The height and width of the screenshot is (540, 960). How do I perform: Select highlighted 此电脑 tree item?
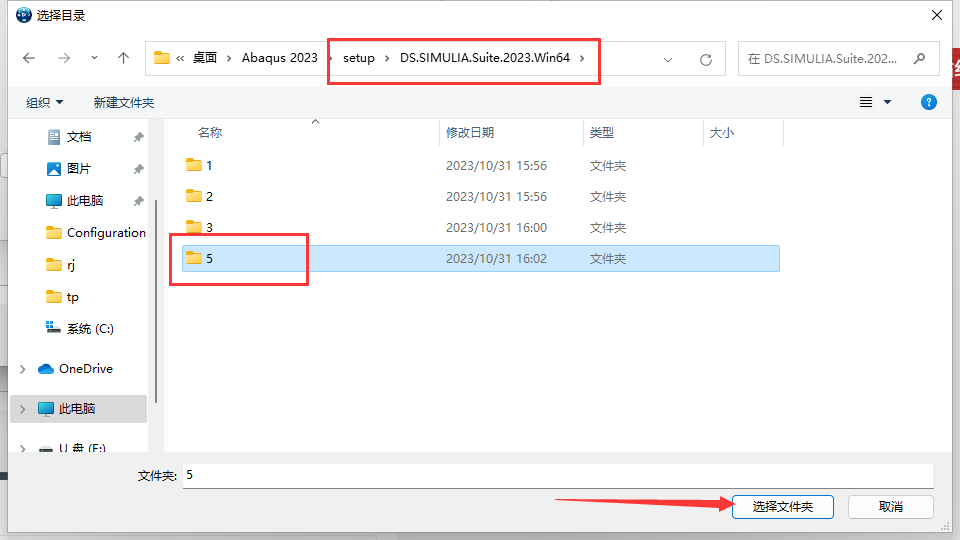pyautogui.click(x=77, y=408)
